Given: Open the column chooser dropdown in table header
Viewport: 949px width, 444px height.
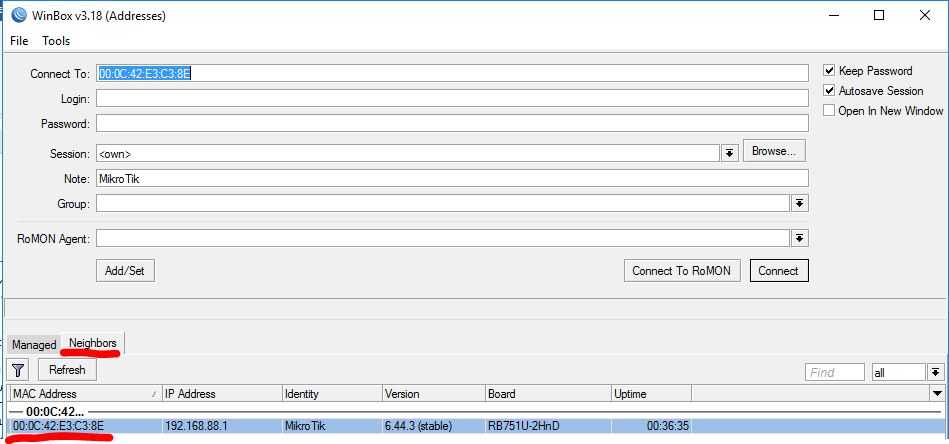Looking at the screenshot, I should 938,394.
